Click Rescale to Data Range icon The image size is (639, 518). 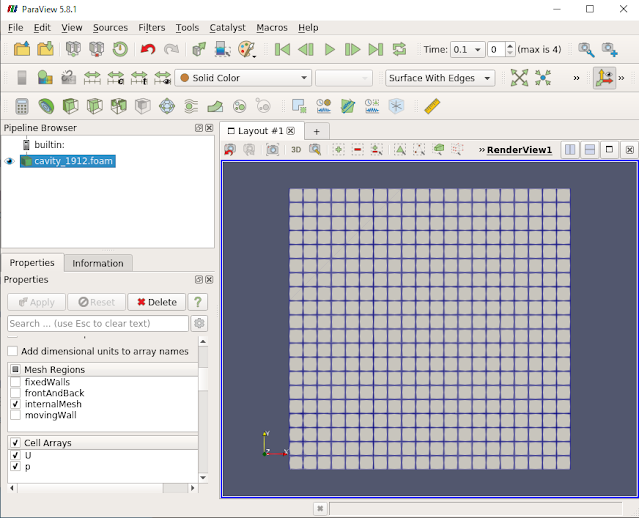coord(92,77)
